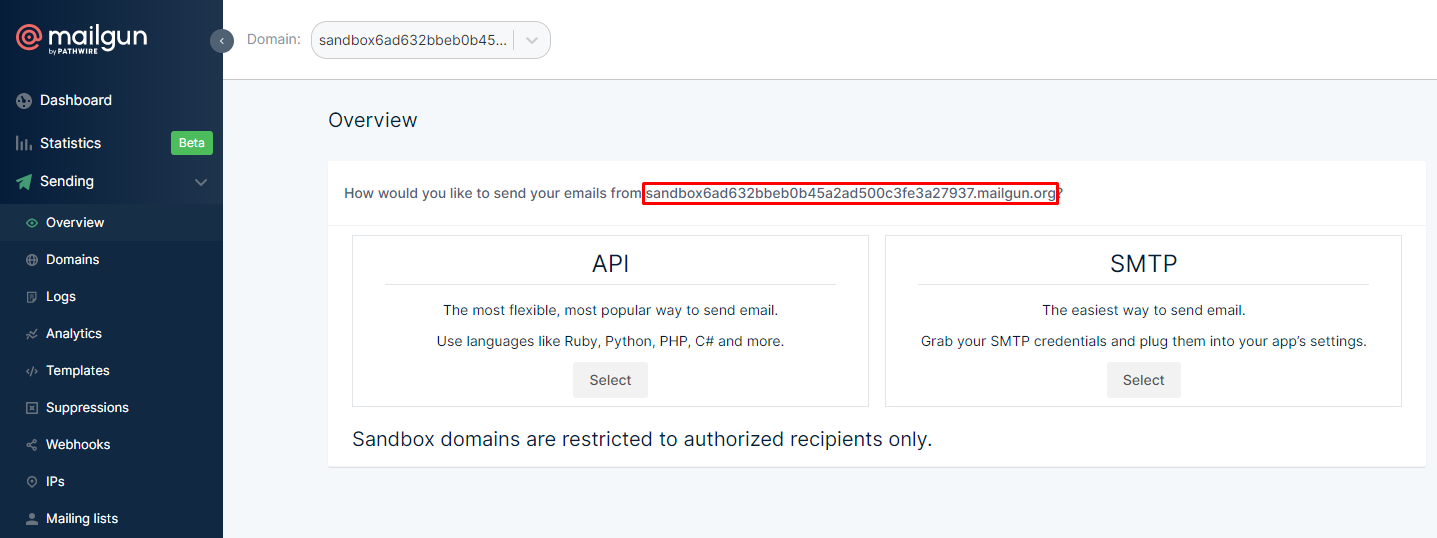Click the Mailgun logo
This screenshot has height=538, width=1437.
[81, 40]
